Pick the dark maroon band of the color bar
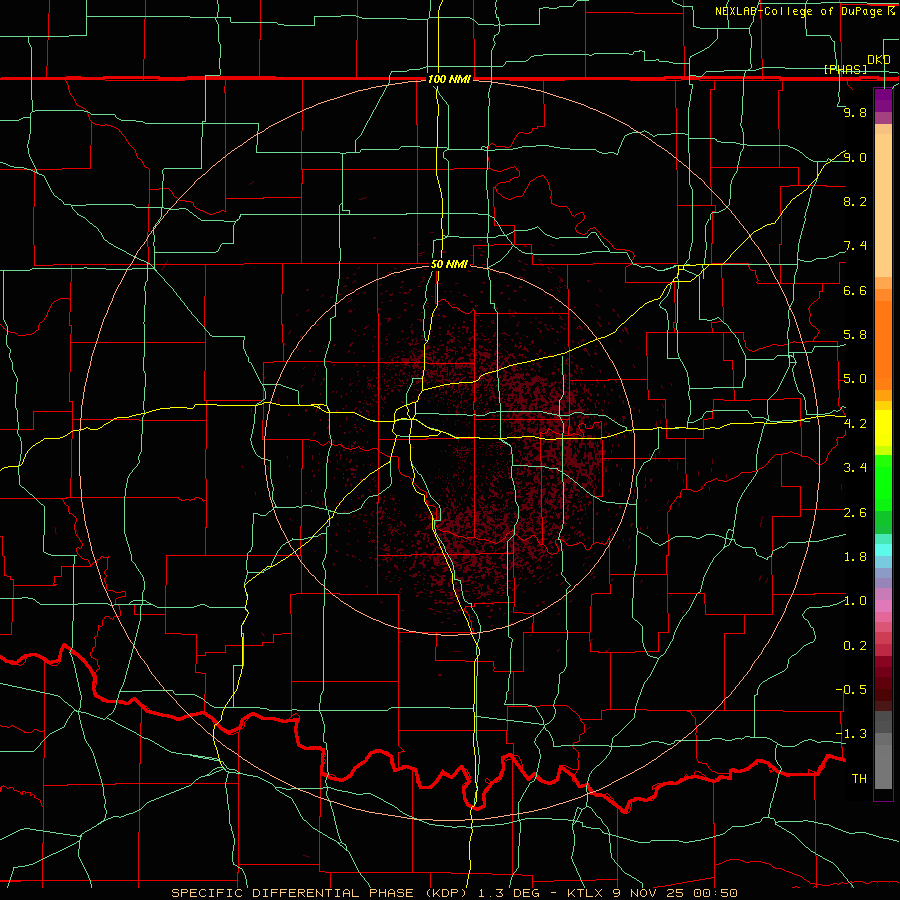The image size is (900, 900). coord(883,683)
